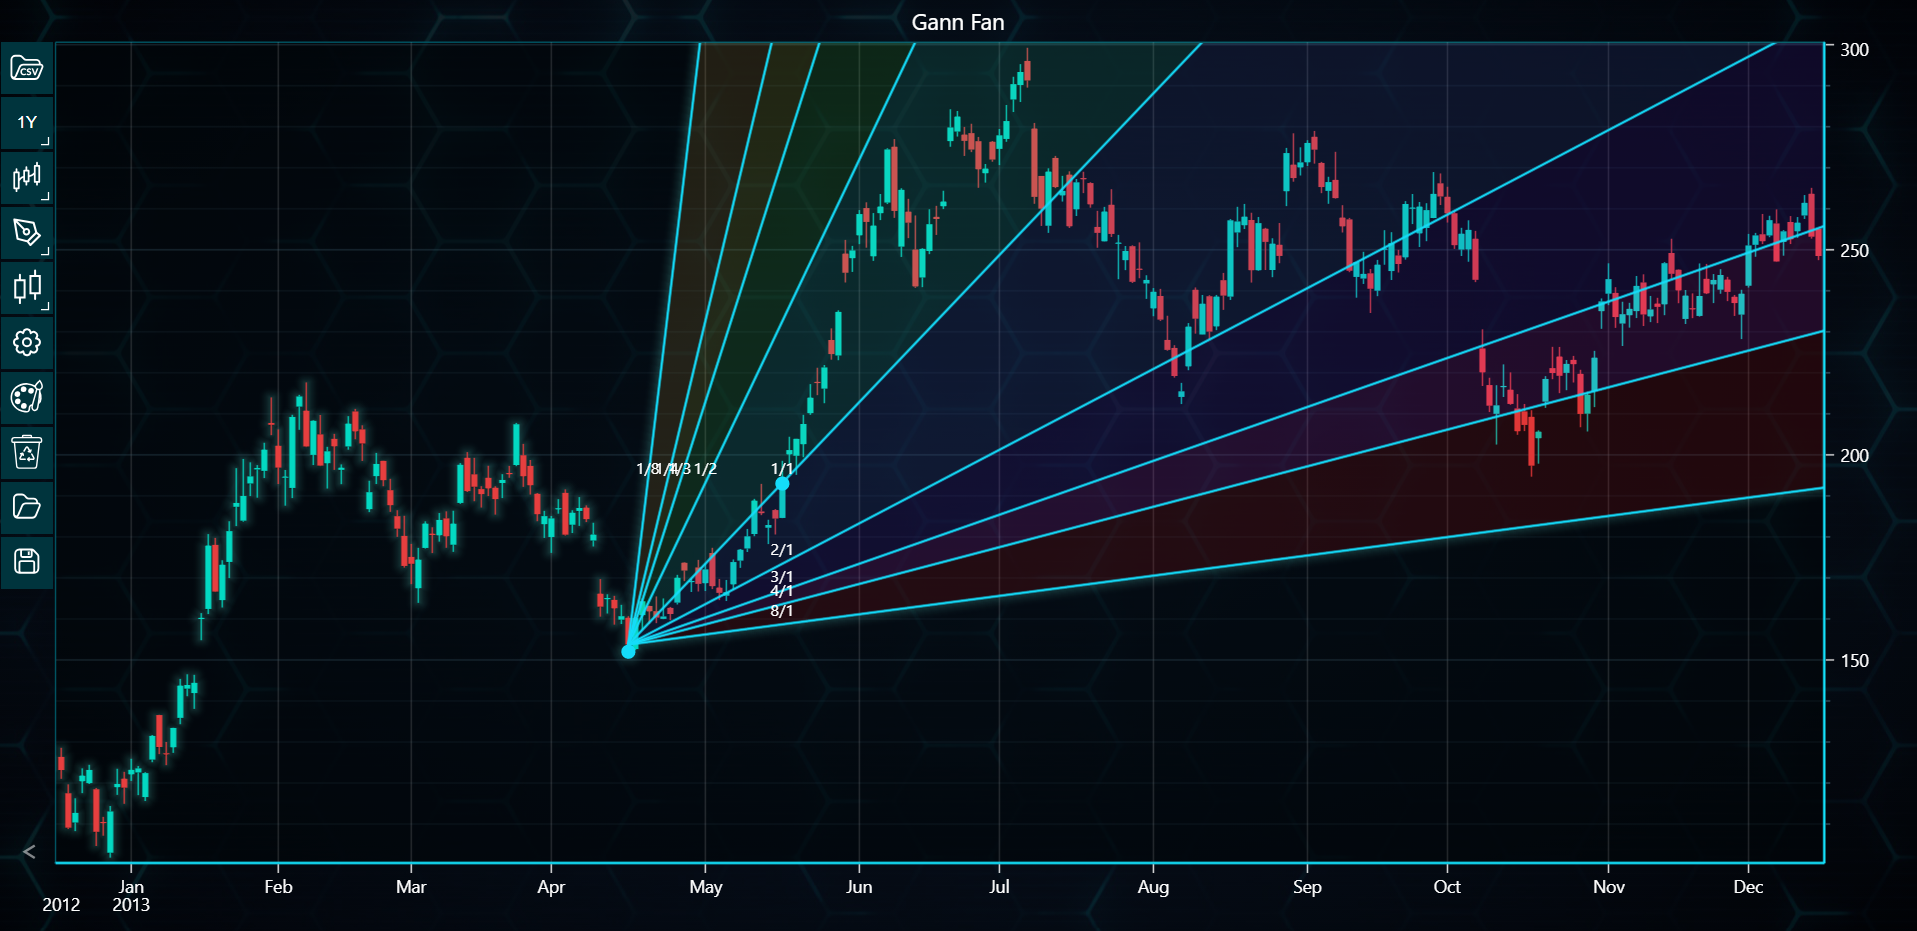Open the two-candle chart style tool
Image resolution: width=1917 pixels, height=931 pixels.
pyautogui.click(x=27, y=288)
